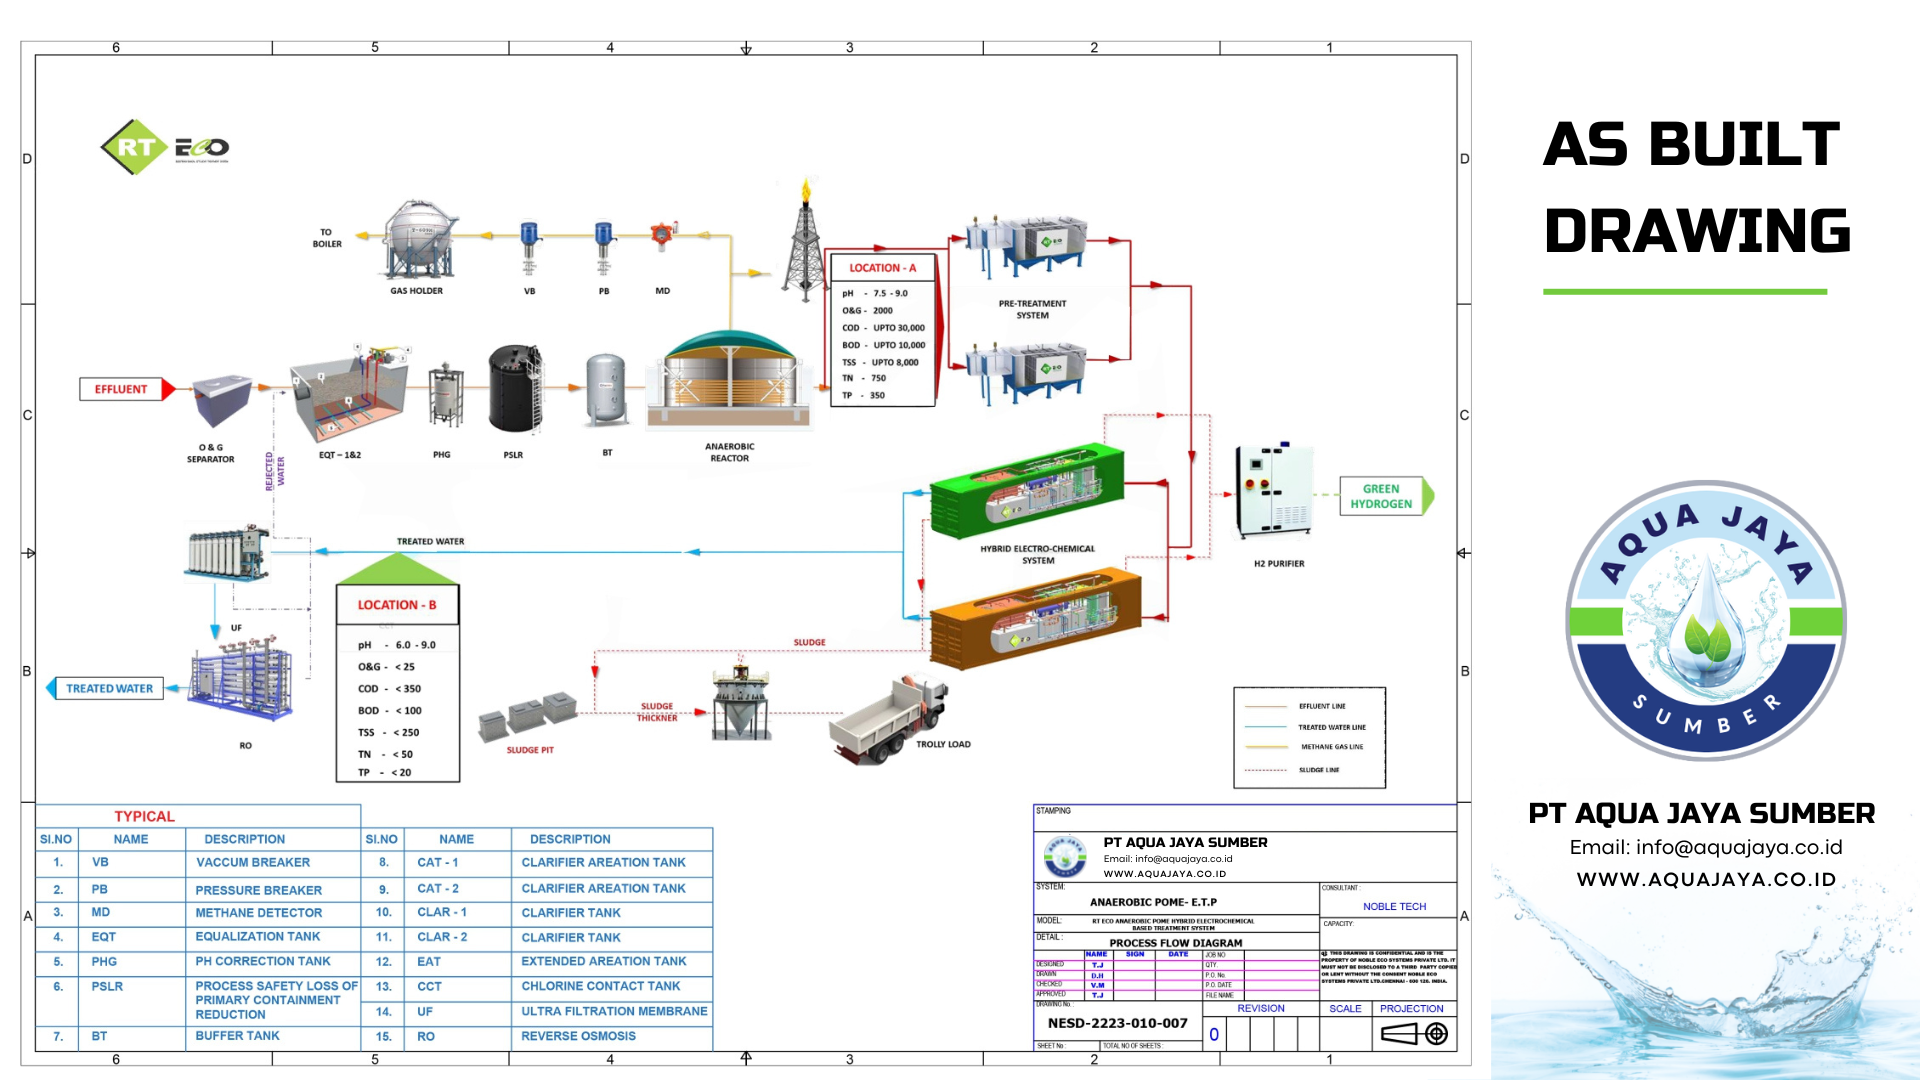
Task: Click the UF membrane unit icon
Action: pos(228,554)
